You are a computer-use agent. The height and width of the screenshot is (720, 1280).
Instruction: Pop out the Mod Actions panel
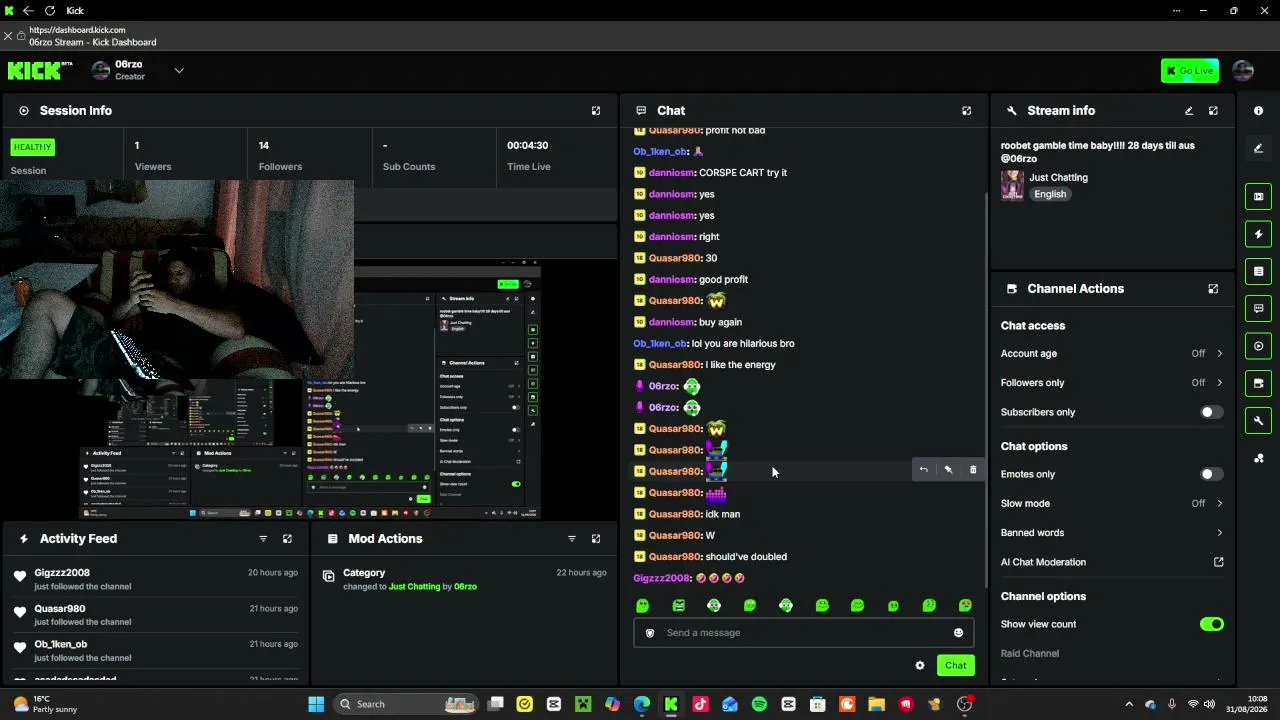tap(596, 539)
